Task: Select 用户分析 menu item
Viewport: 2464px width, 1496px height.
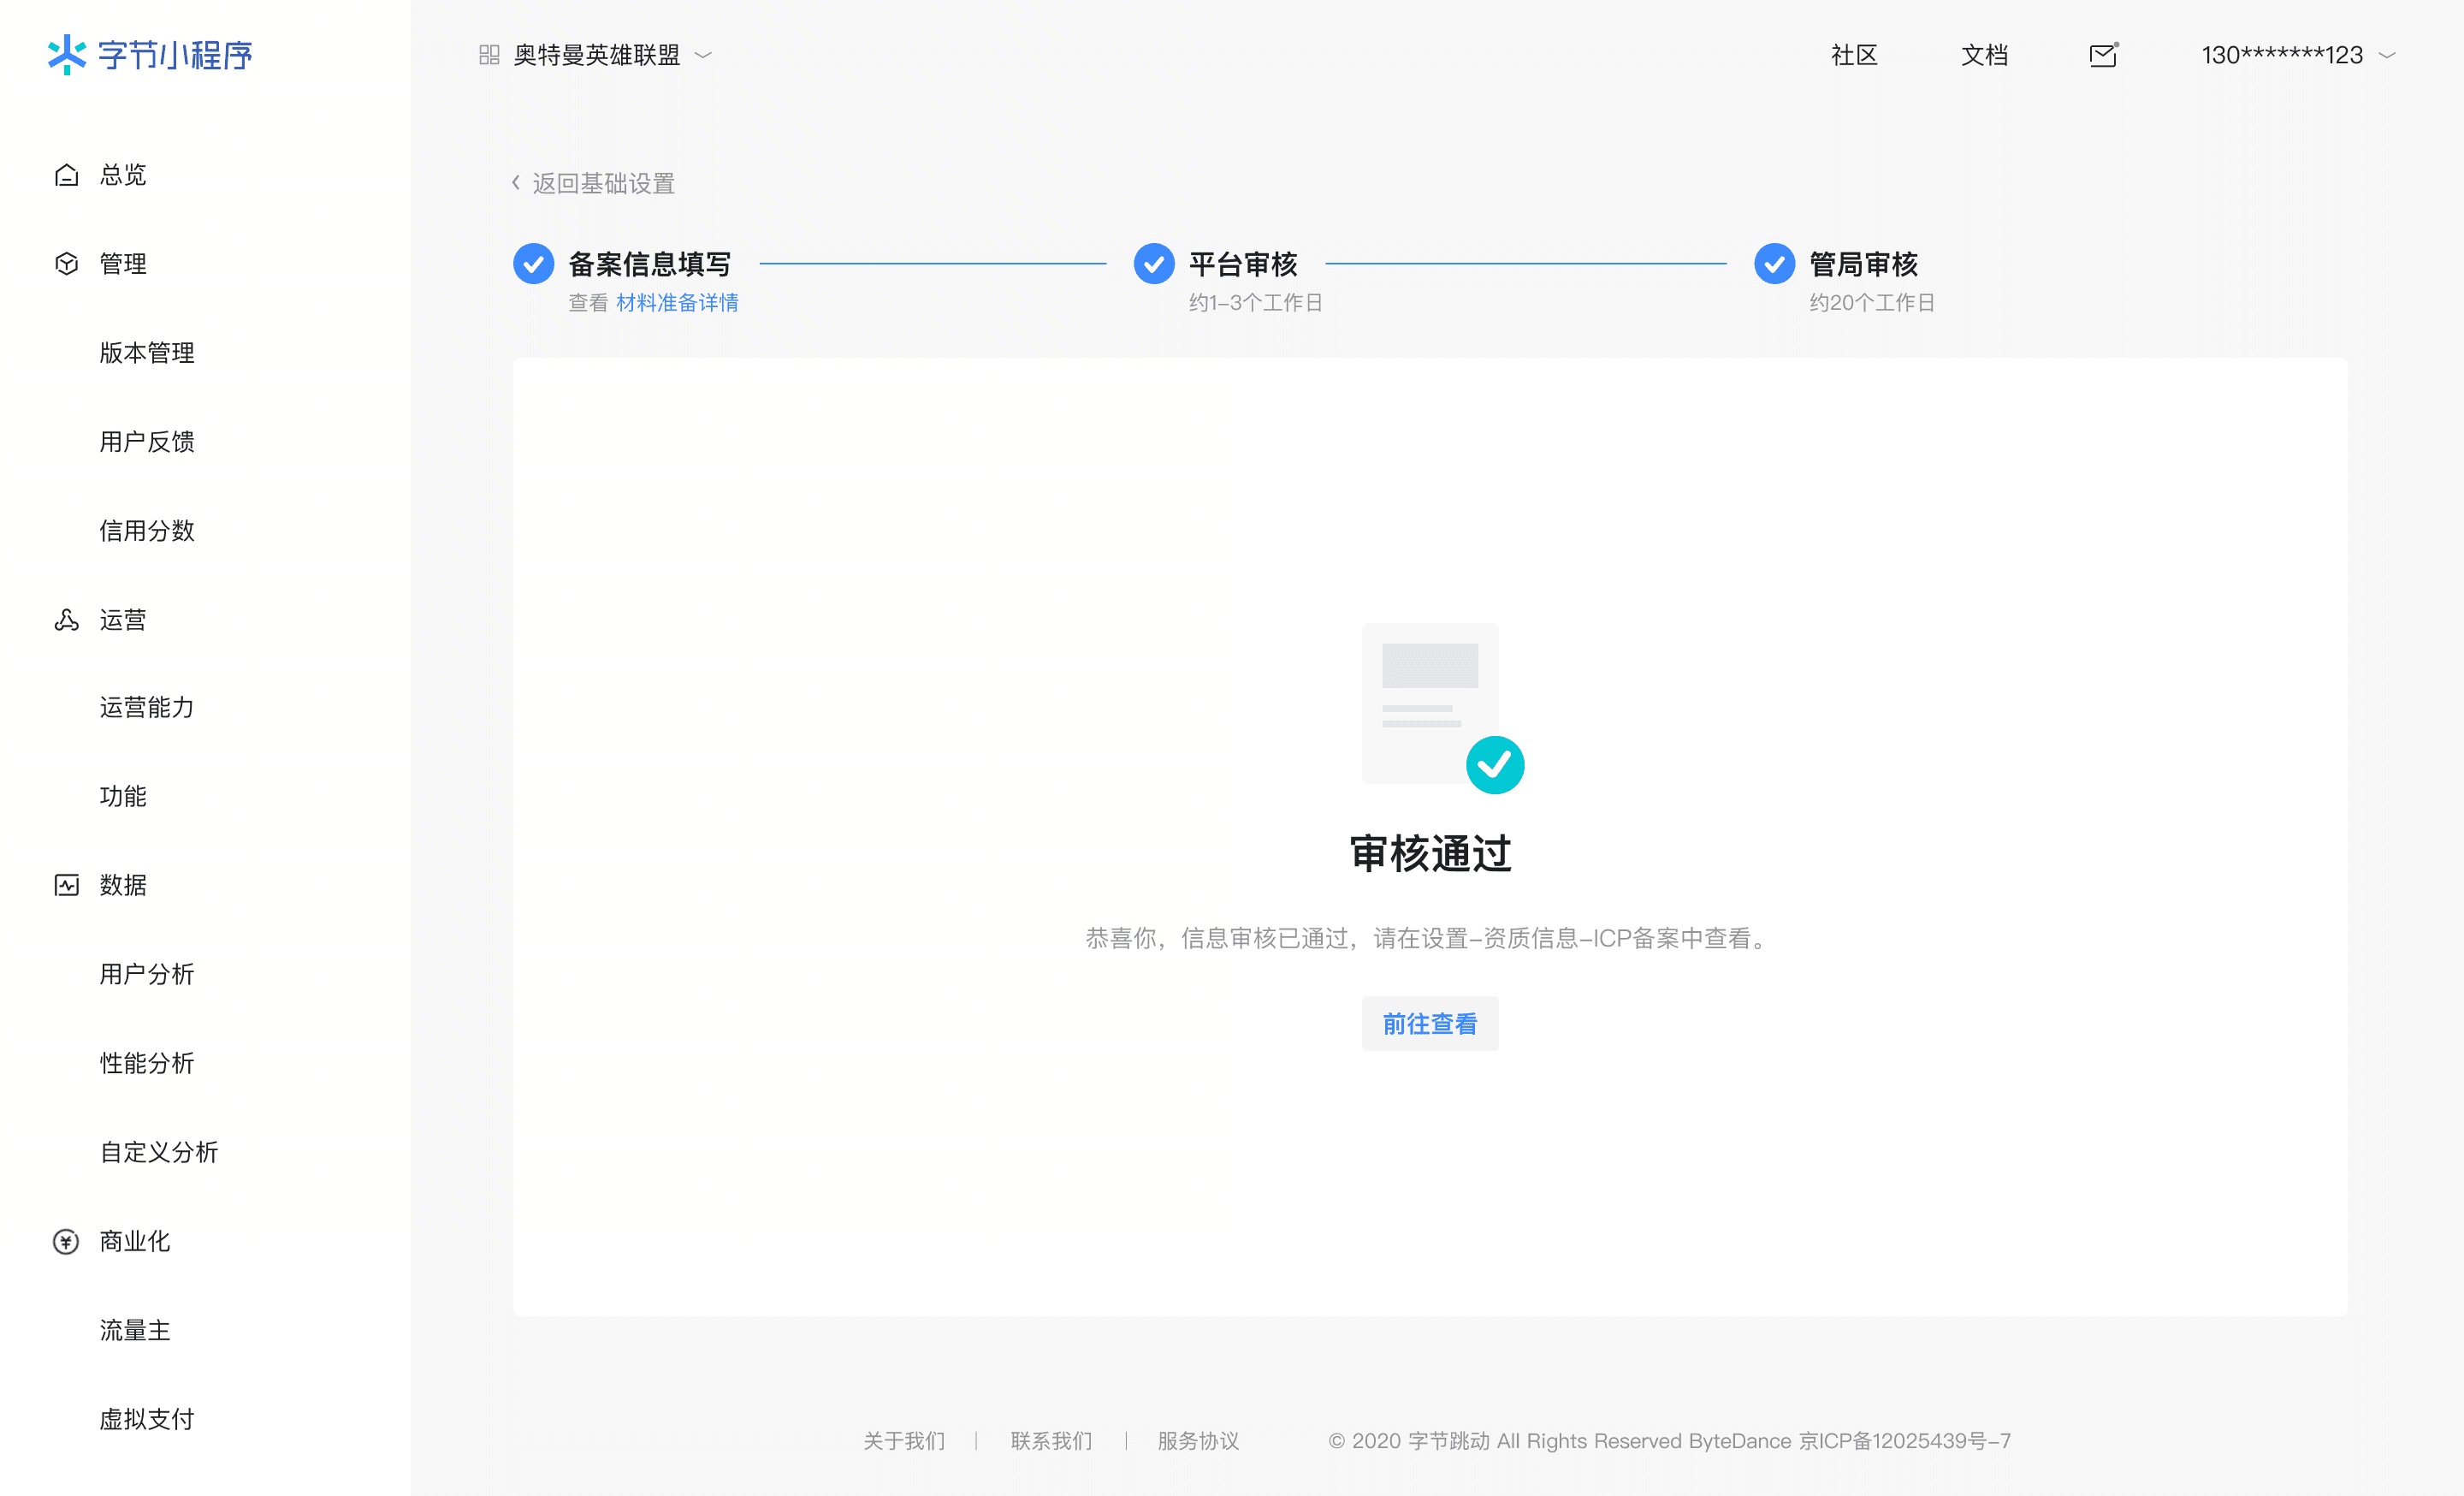Action: point(147,974)
